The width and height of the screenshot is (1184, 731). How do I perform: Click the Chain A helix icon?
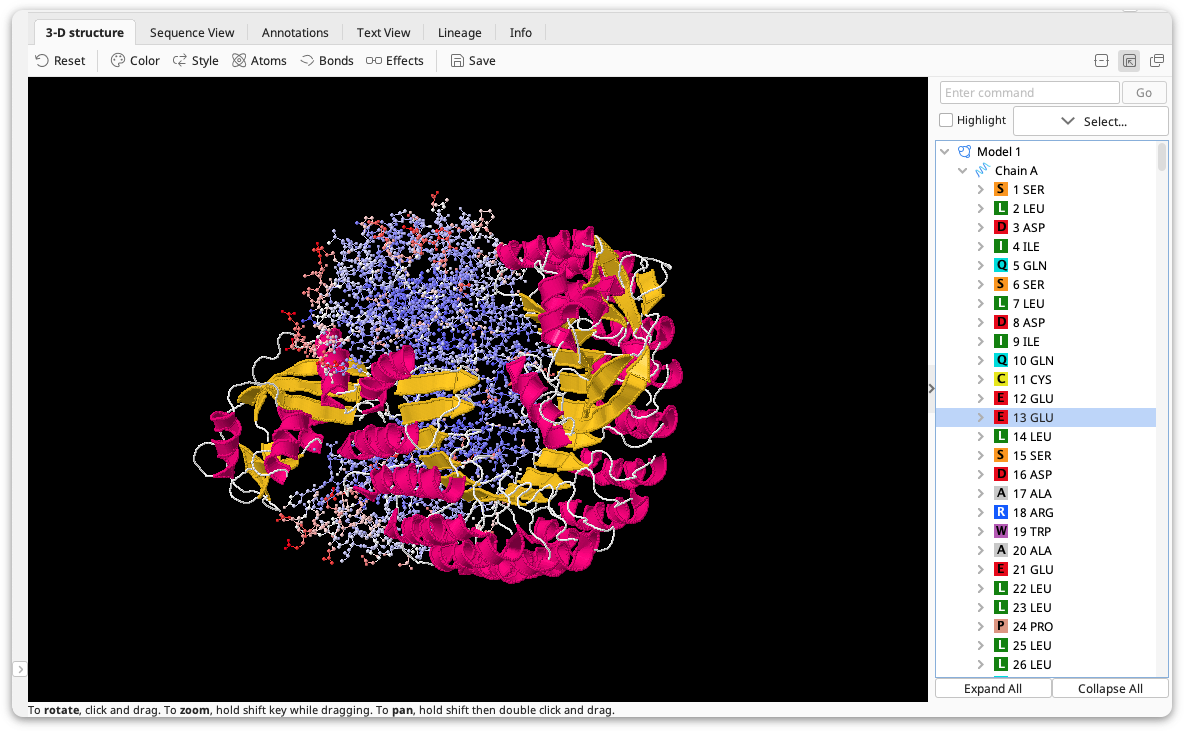pyautogui.click(x=982, y=170)
